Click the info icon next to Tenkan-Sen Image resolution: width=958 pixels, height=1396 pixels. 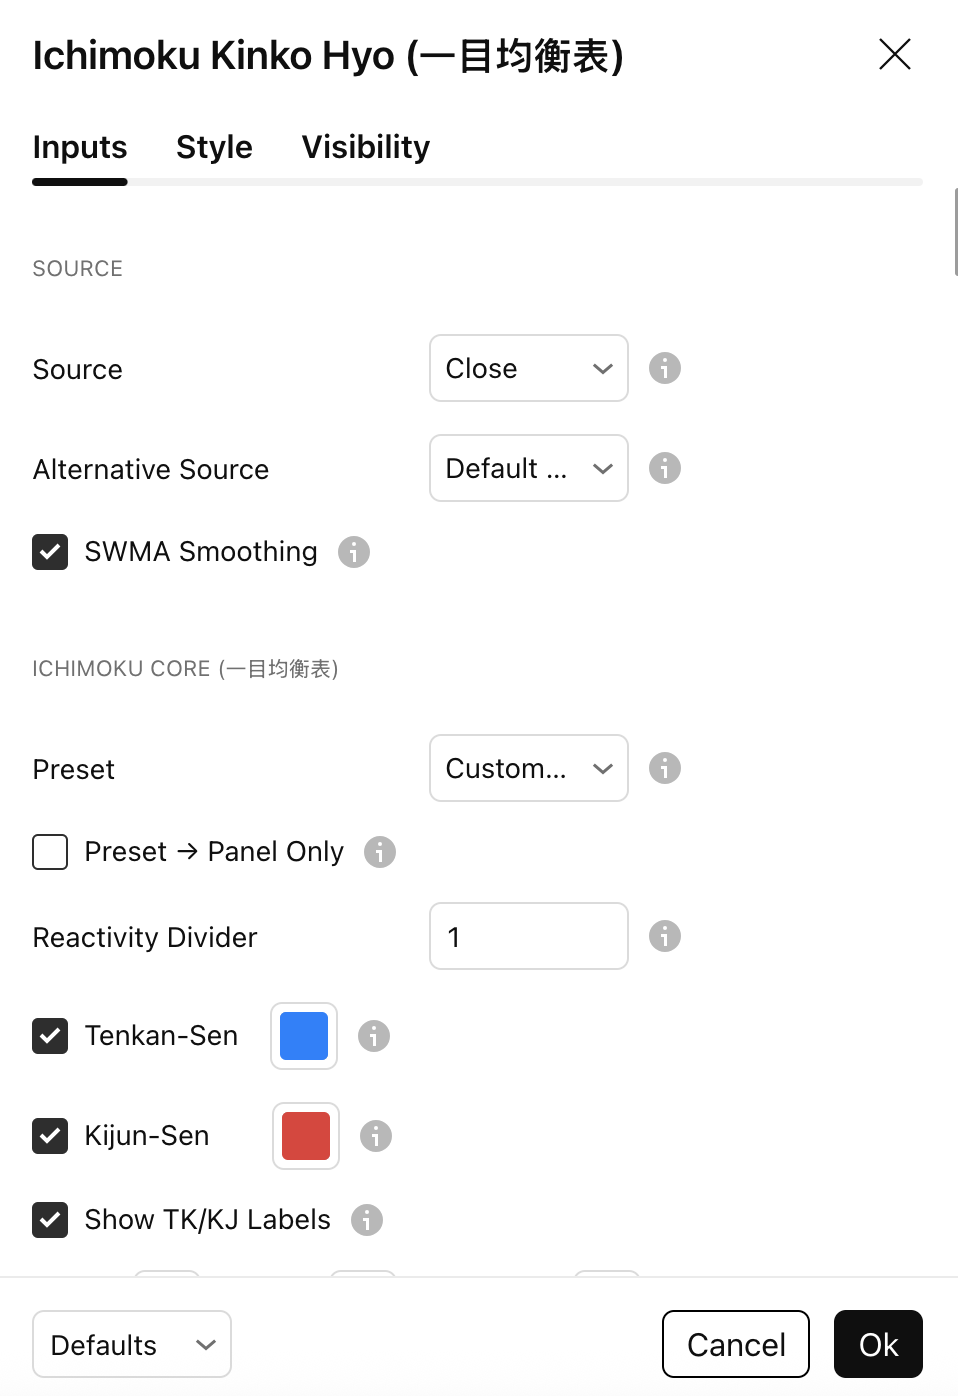click(374, 1036)
